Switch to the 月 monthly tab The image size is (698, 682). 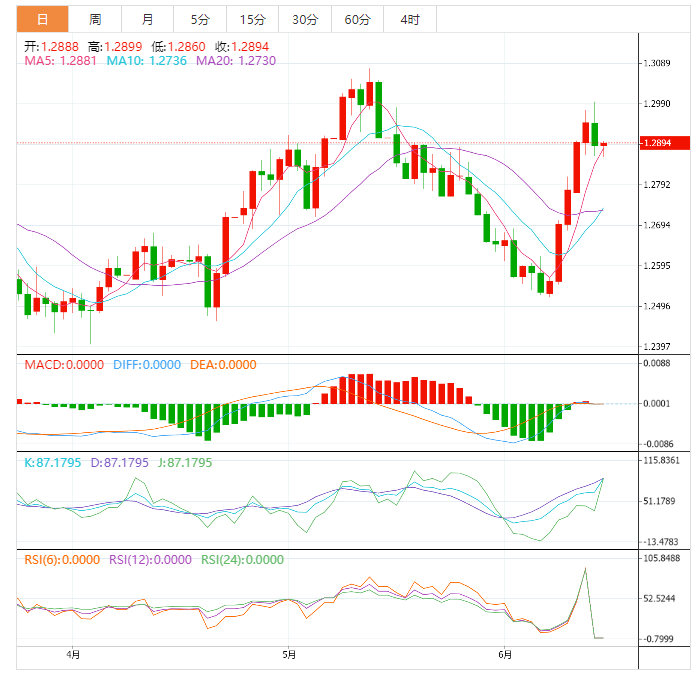pyautogui.click(x=147, y=19)
